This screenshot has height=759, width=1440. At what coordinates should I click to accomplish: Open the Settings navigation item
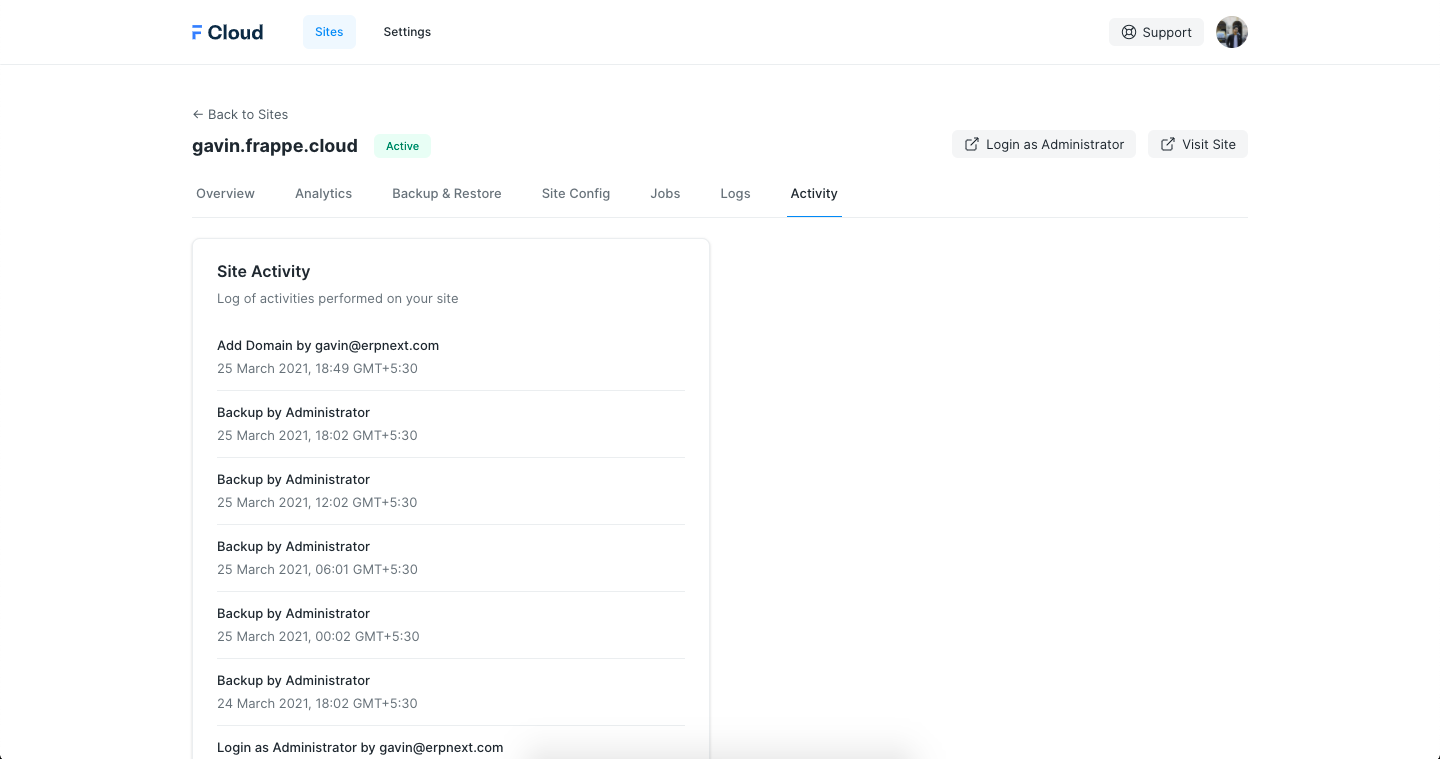[407, 32]
